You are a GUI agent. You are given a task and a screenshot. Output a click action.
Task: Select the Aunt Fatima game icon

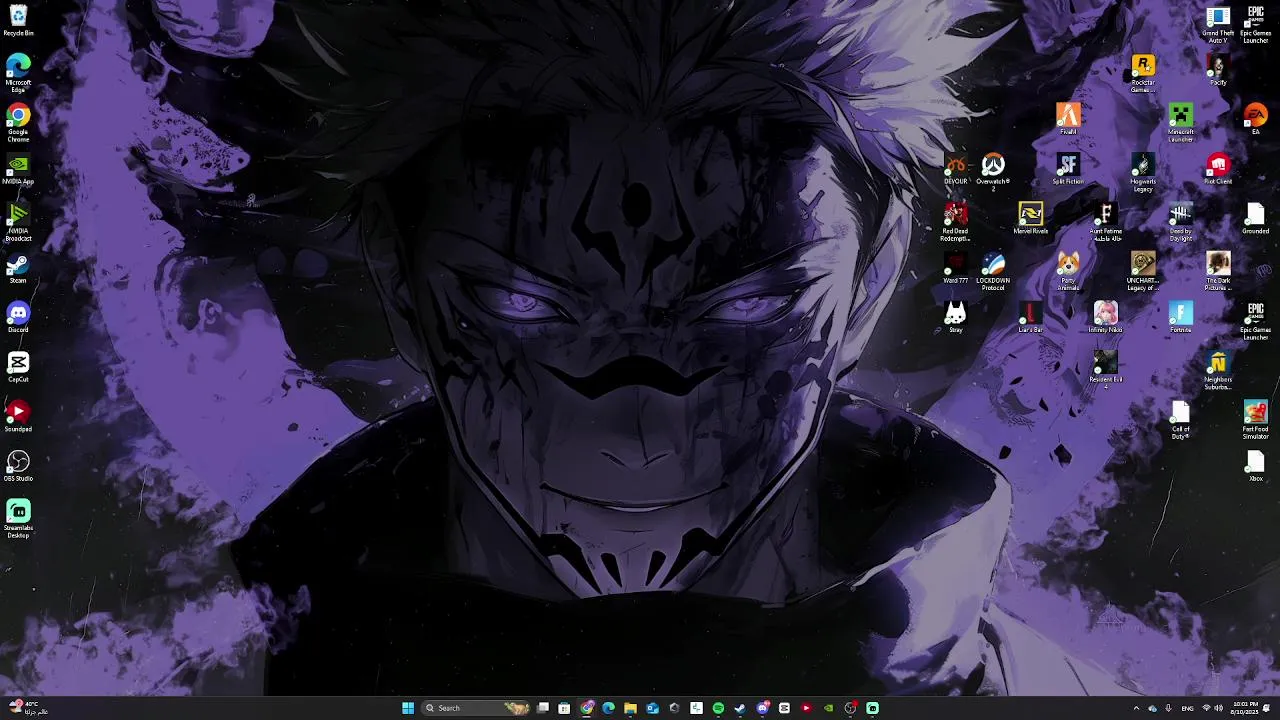point(1106,222)
